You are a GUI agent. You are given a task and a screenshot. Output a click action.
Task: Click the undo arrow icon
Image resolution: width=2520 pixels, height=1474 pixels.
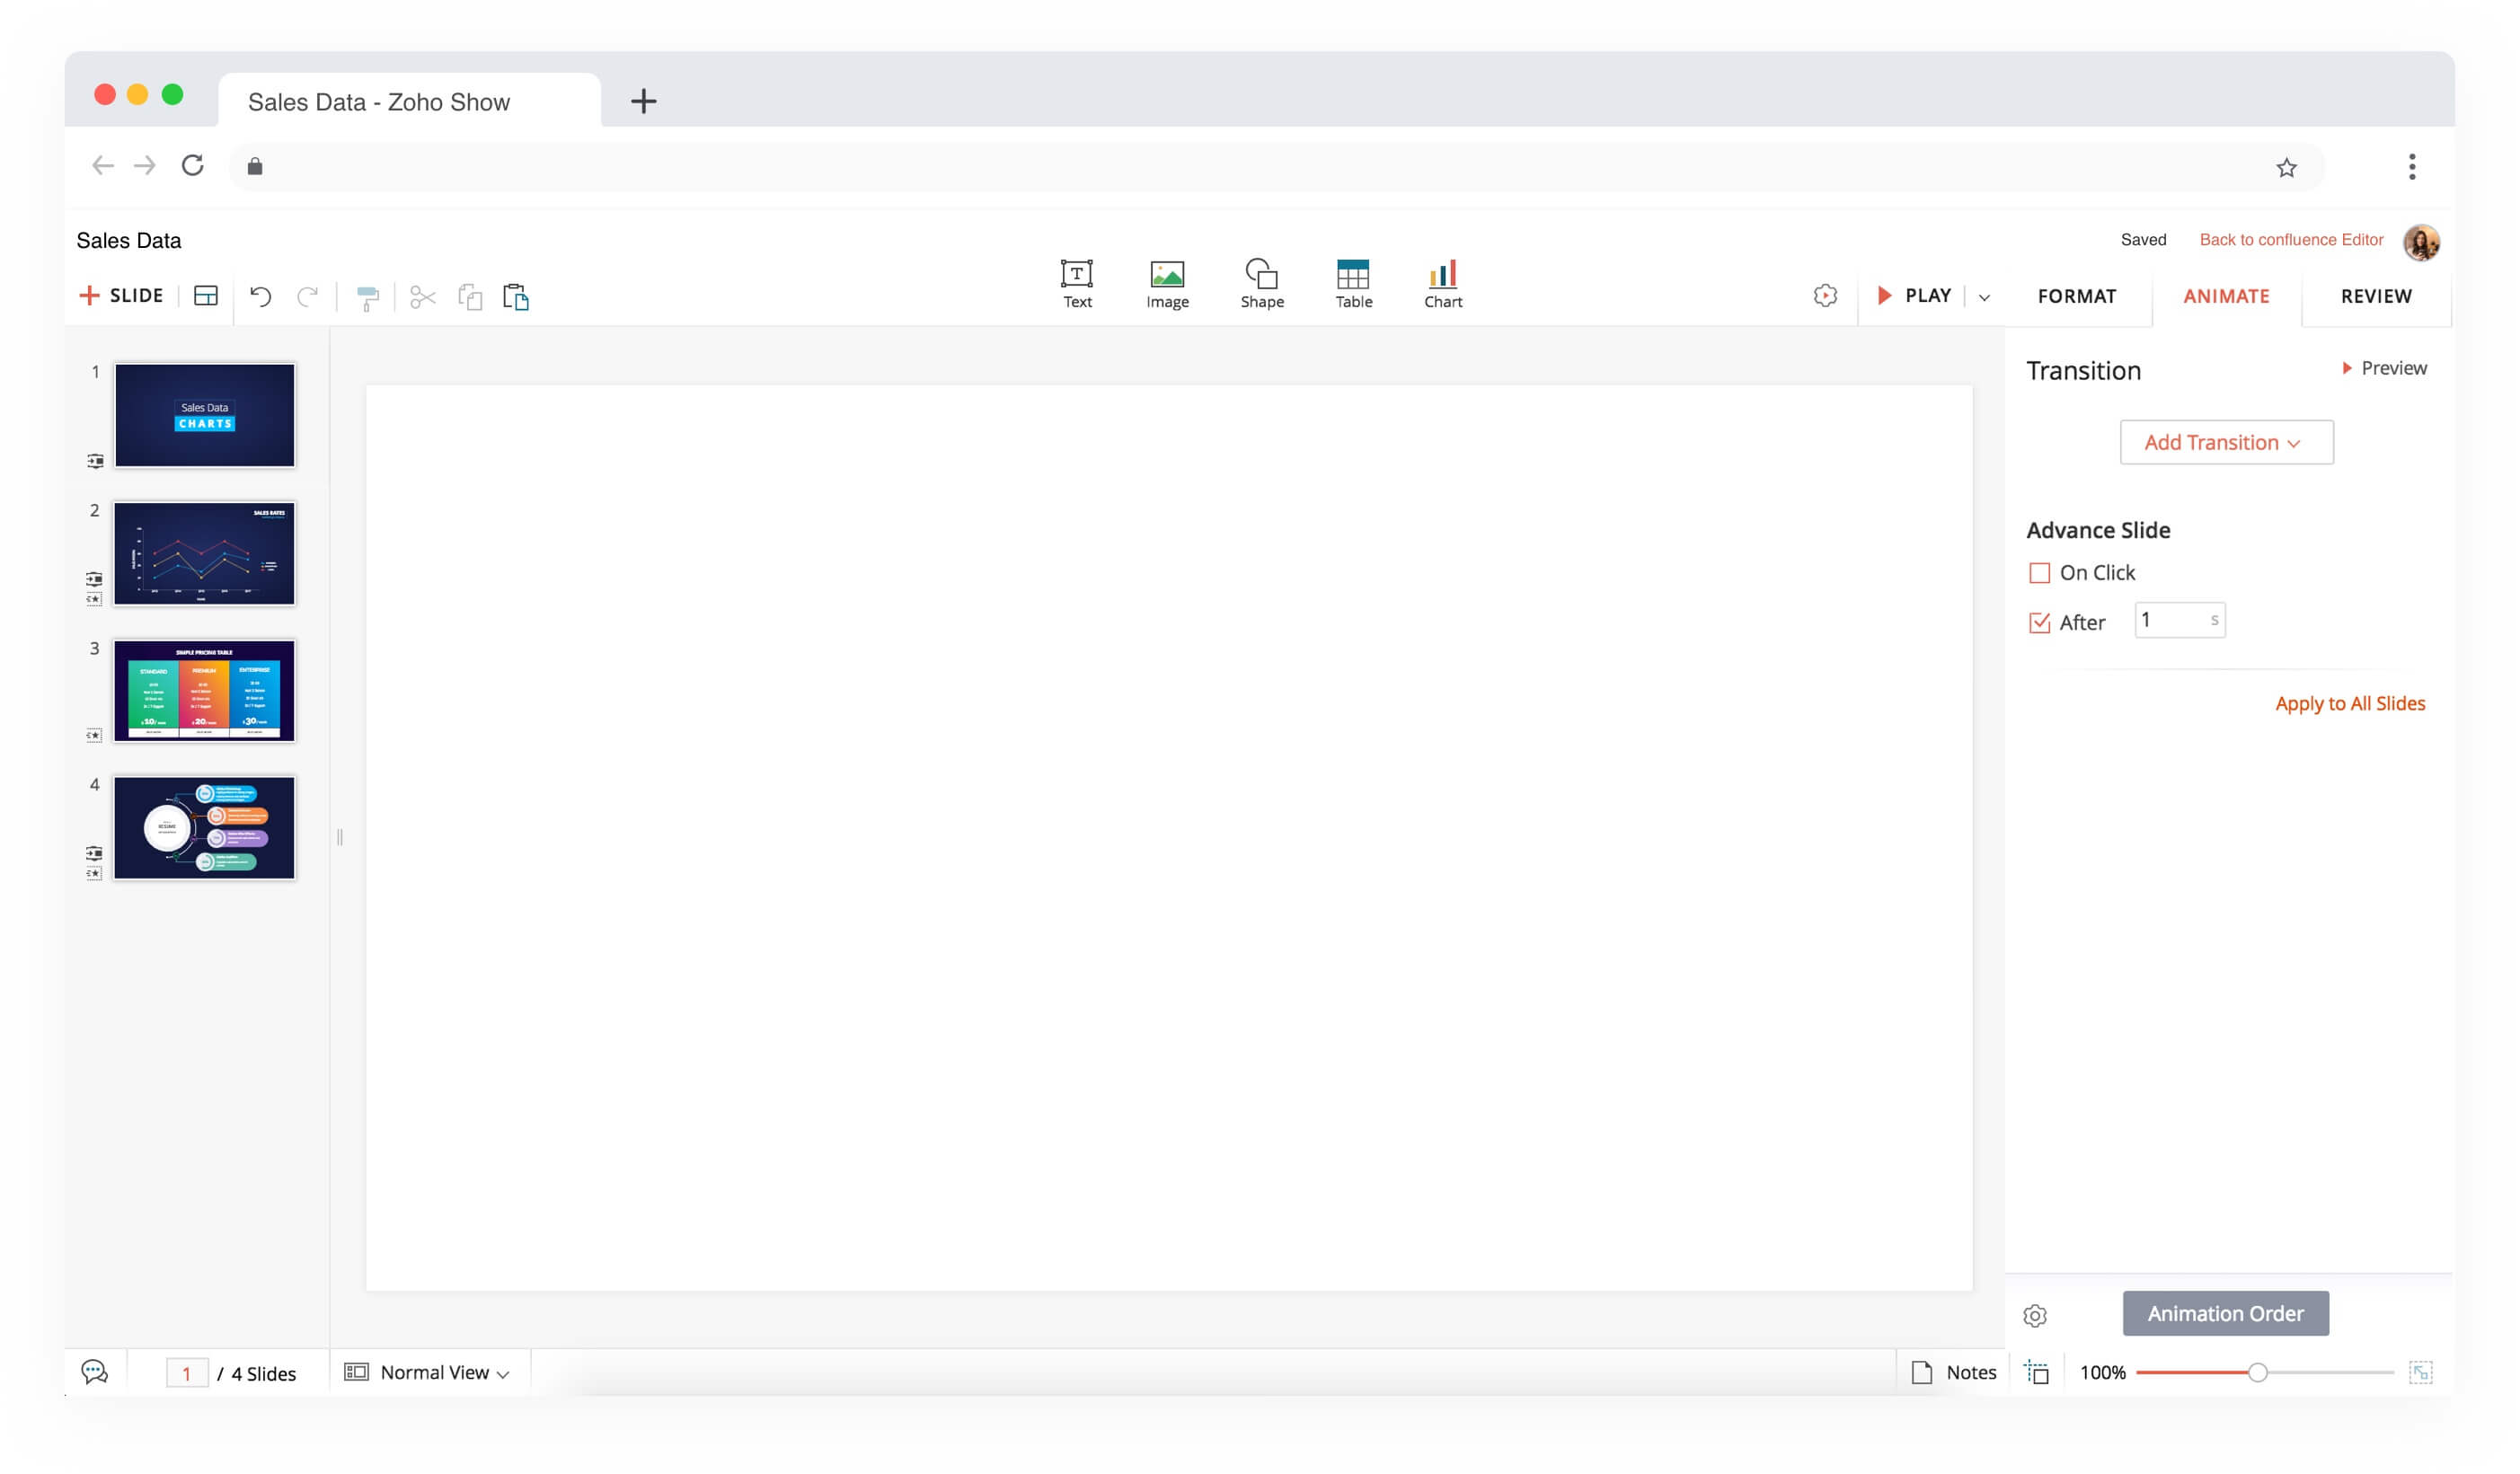[260, 296]
